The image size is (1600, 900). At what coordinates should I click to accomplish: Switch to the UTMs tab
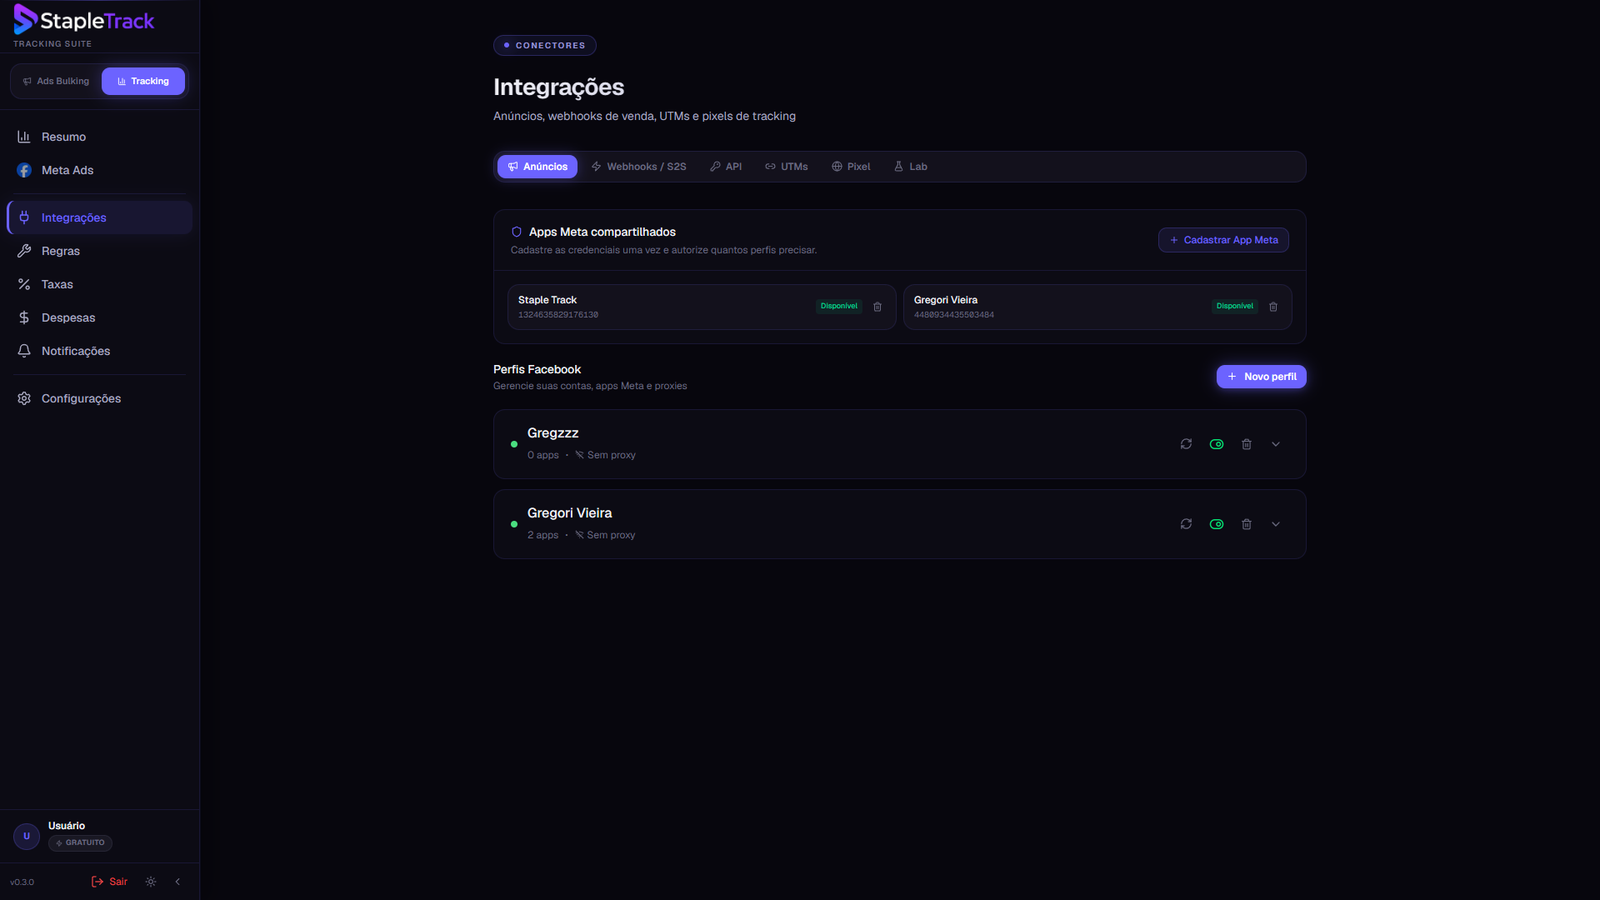[x=787, y=167]
